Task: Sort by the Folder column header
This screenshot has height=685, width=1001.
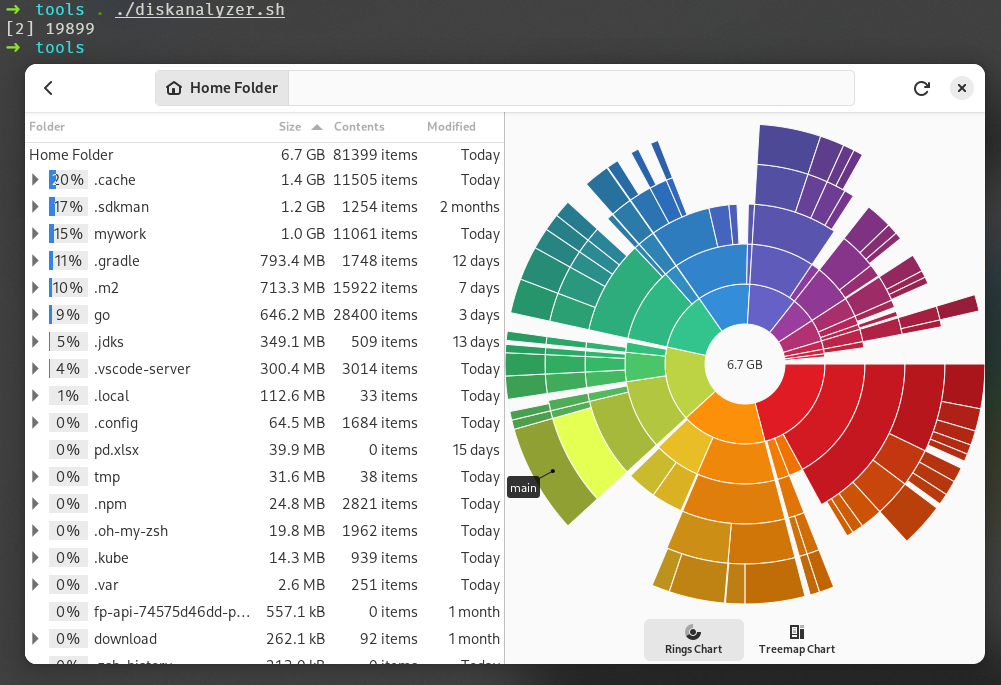Action: [x=47, y=126]
